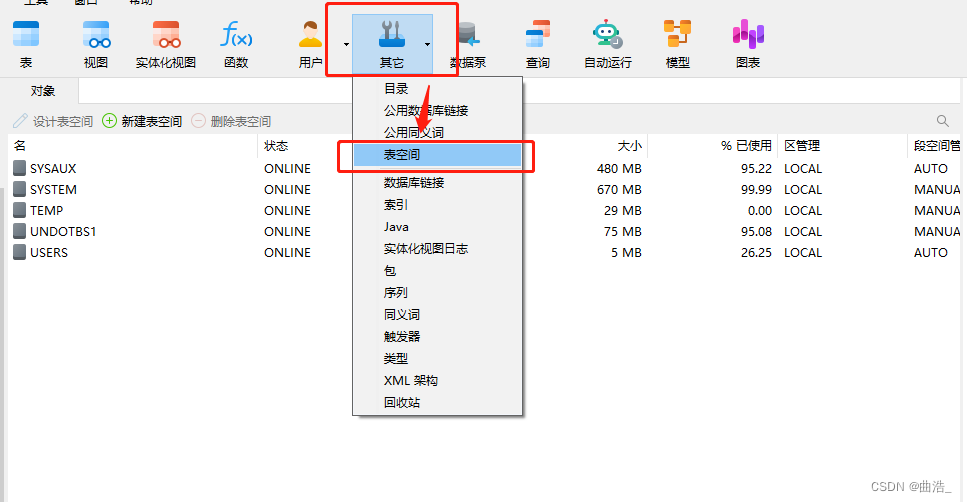Click the search magnifier icon

(x=942, y=121)
